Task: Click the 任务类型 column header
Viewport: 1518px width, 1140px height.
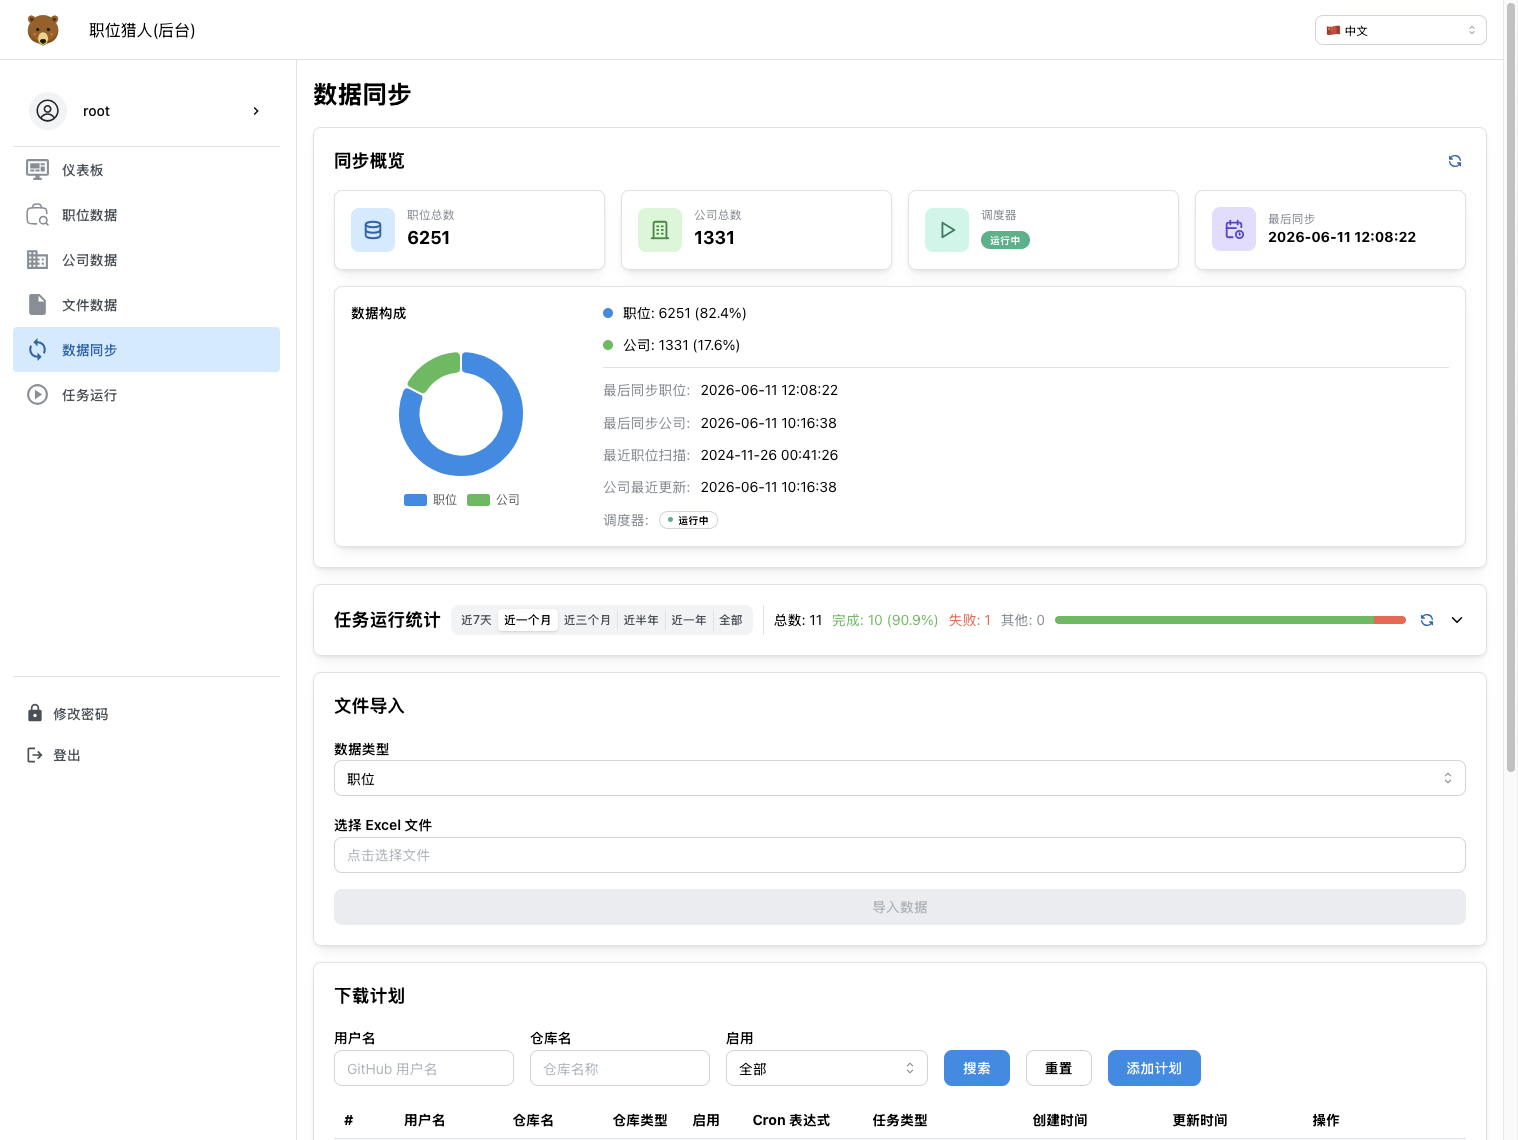Action: 900,1120
